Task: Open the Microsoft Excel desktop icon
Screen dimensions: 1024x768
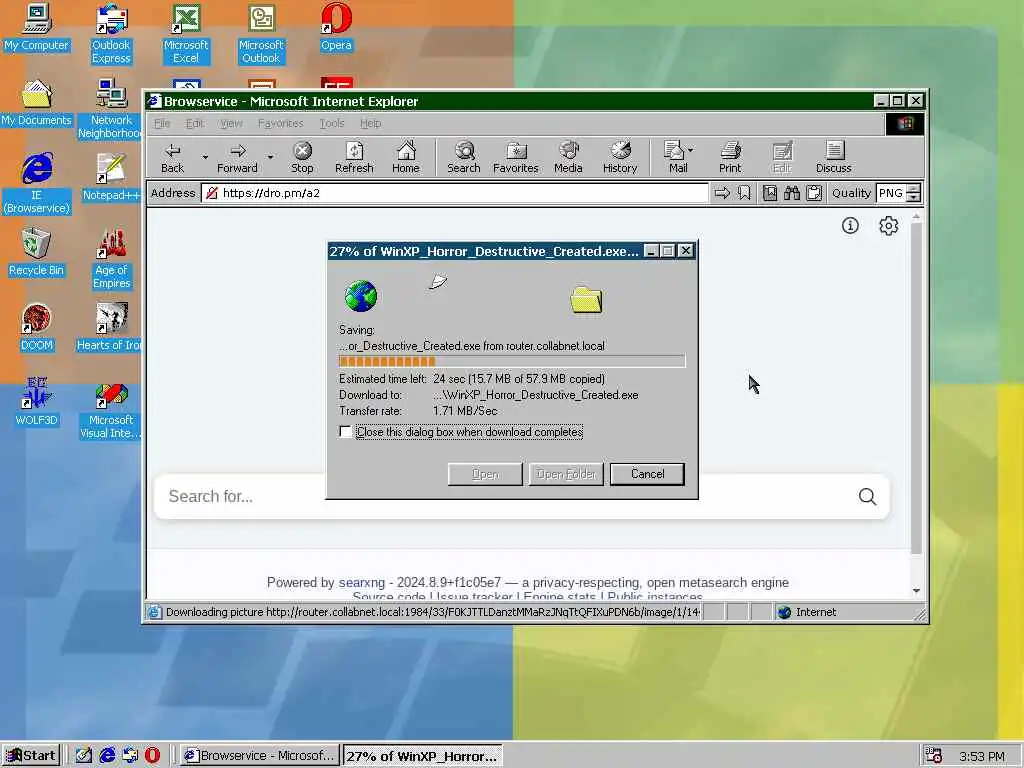Action: (186, 33)
